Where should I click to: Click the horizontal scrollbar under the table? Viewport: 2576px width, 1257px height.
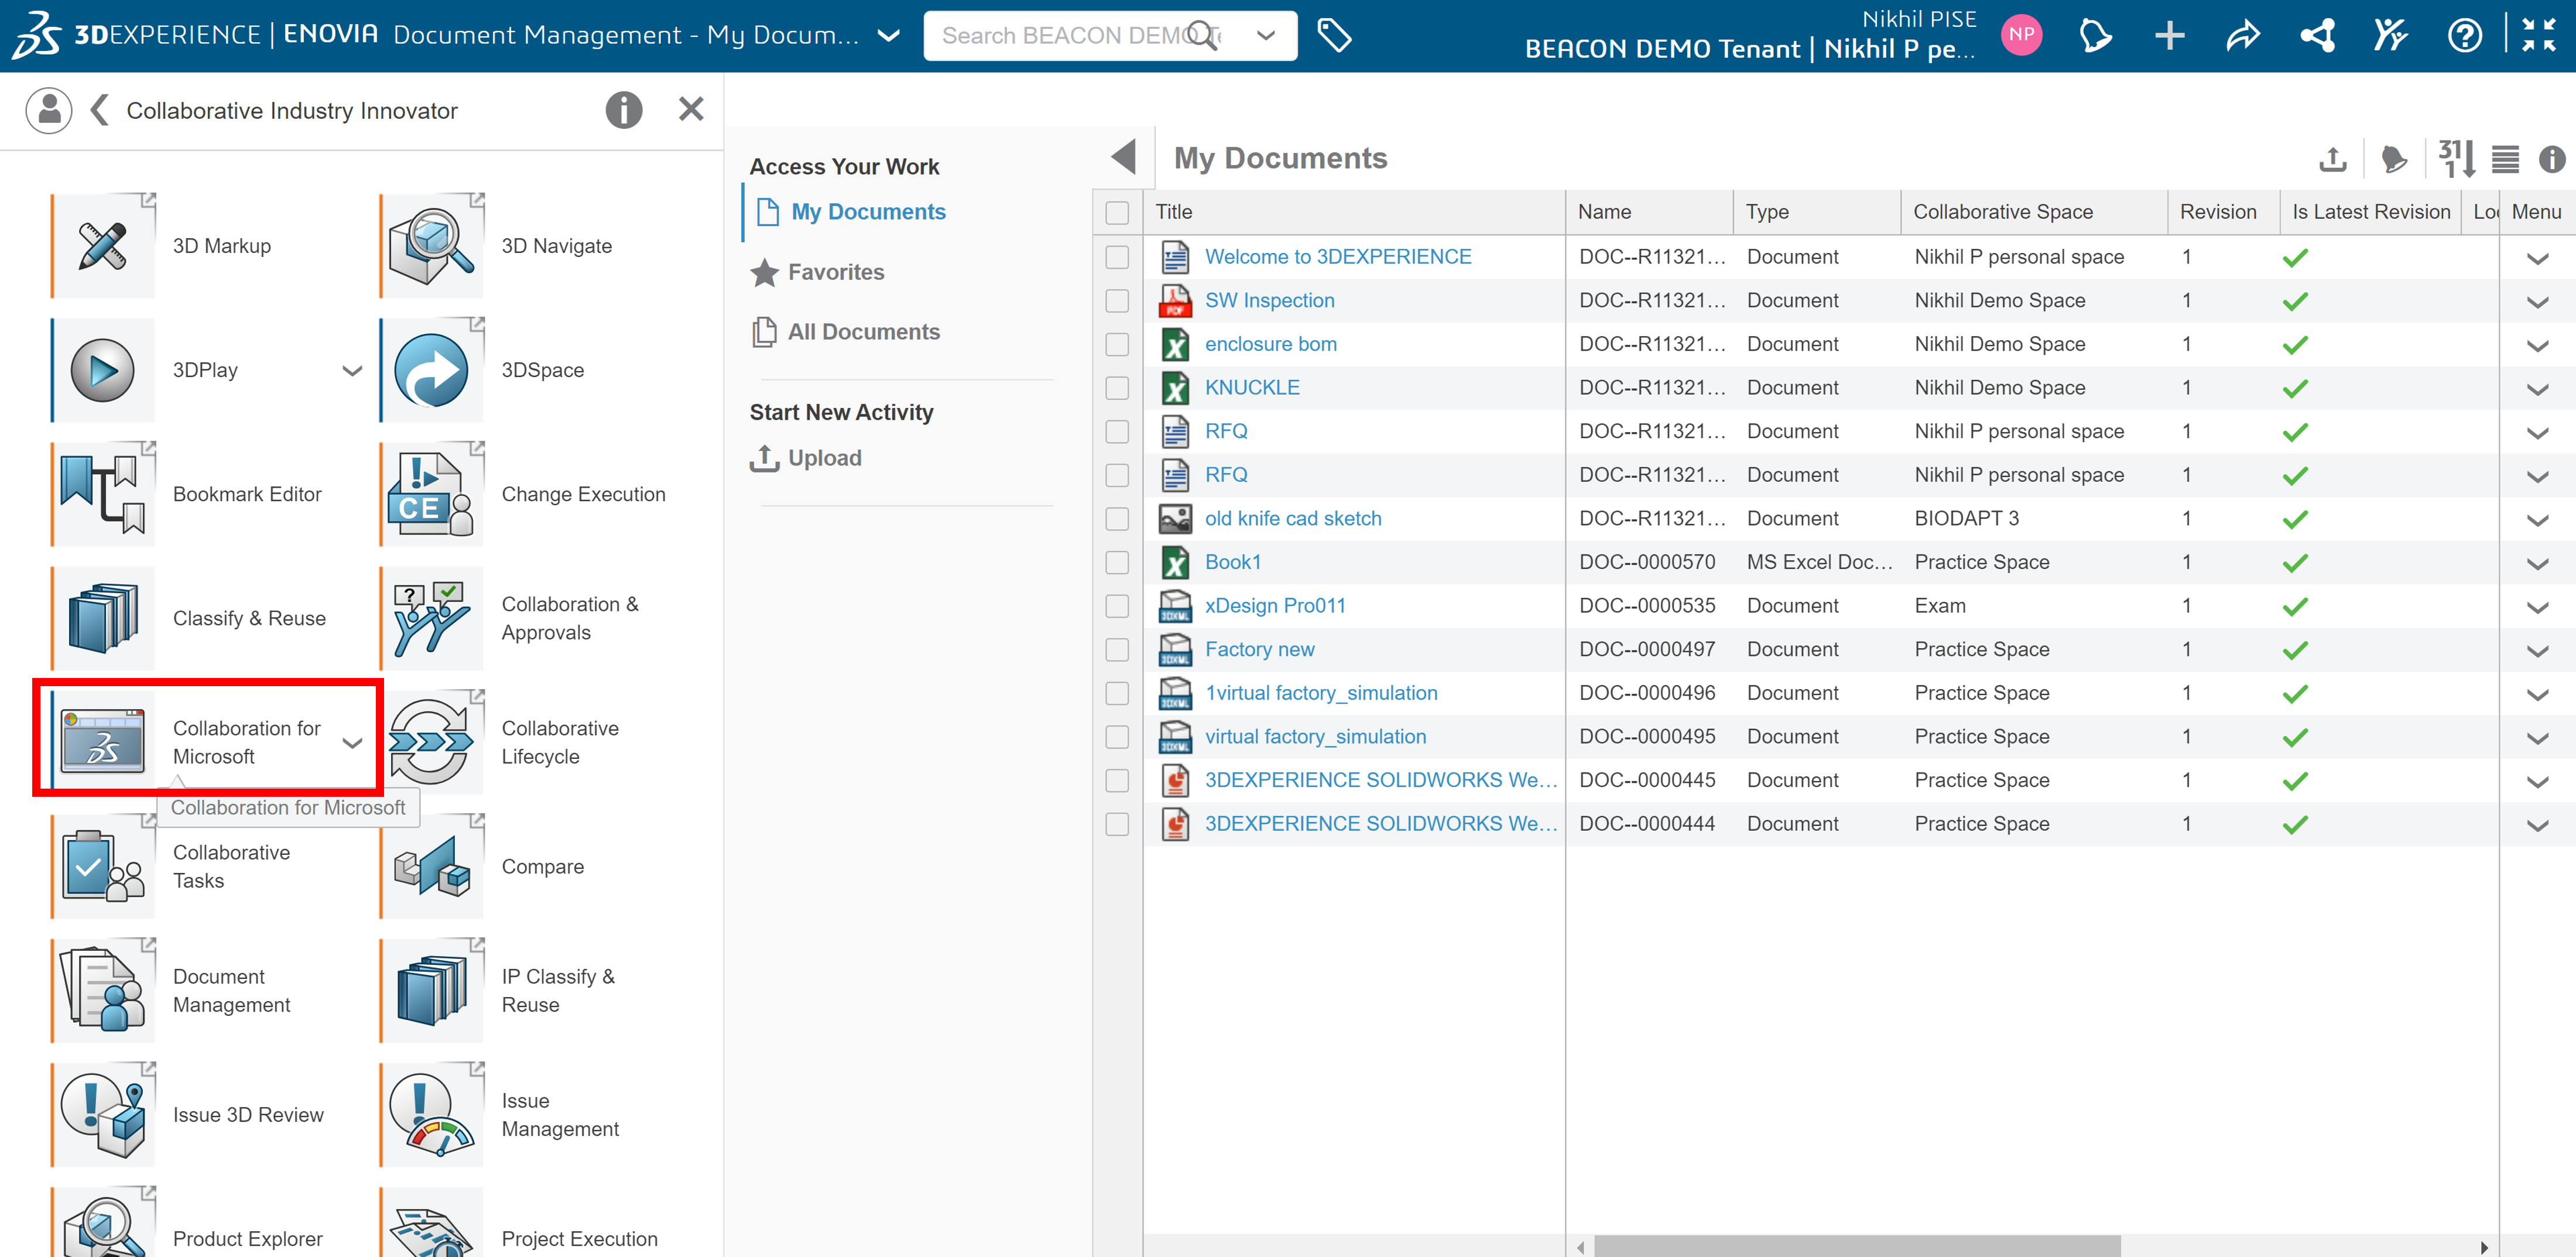(1856, 1246)
